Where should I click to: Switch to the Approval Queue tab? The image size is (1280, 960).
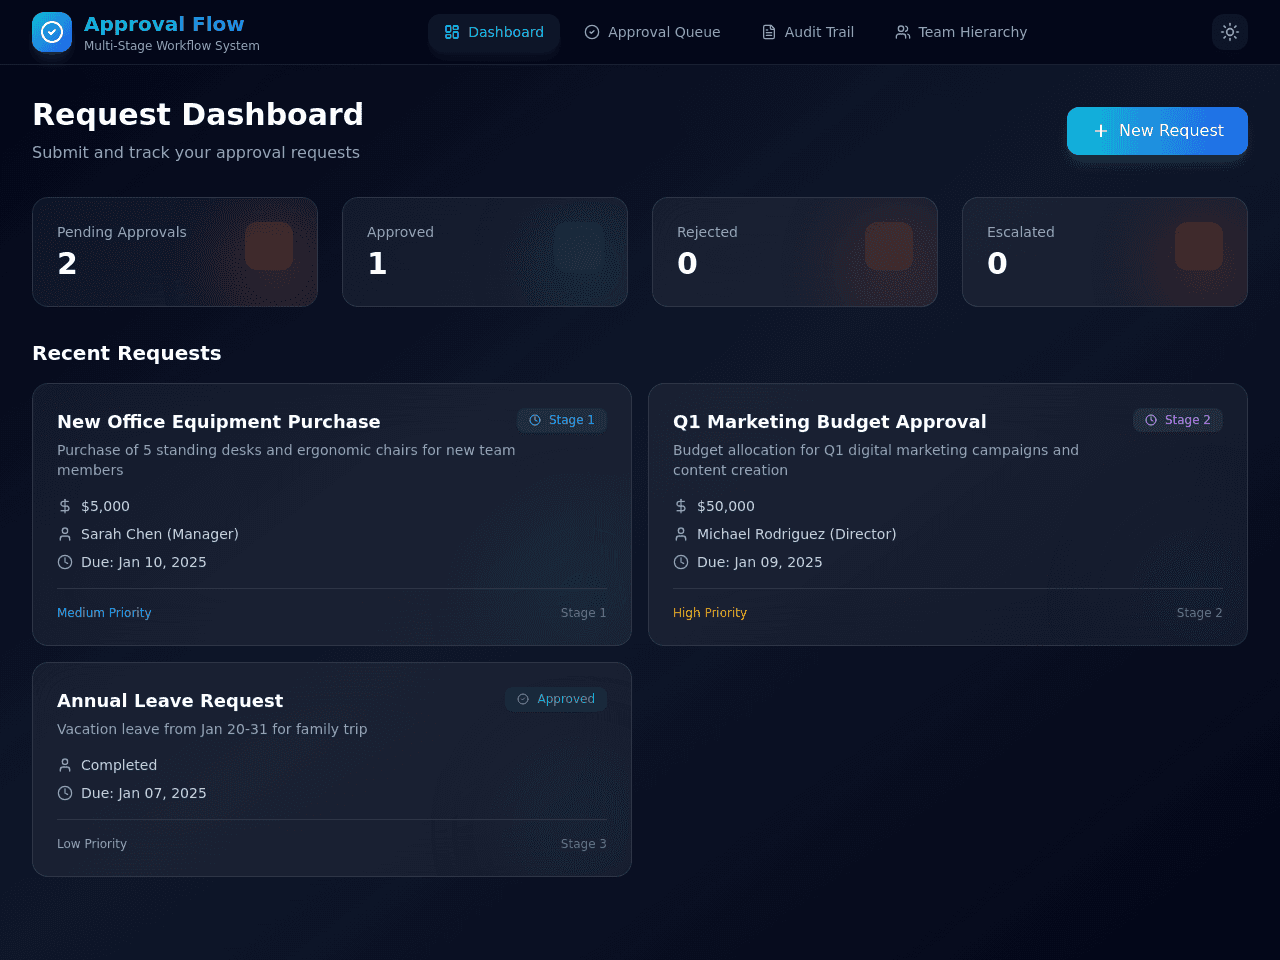point(652,32)
